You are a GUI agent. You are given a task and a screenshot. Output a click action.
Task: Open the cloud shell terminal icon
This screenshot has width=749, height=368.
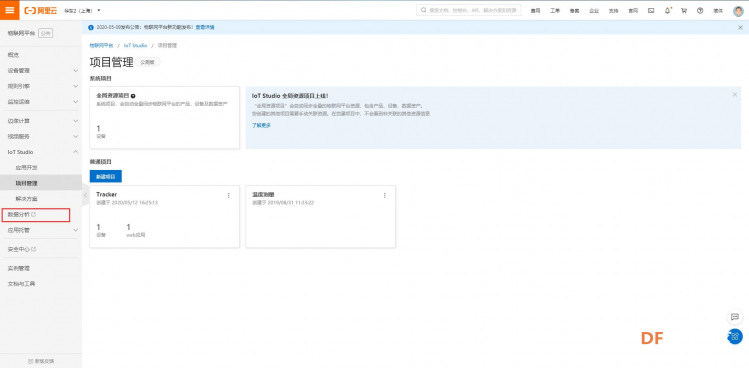click(651, 11)
